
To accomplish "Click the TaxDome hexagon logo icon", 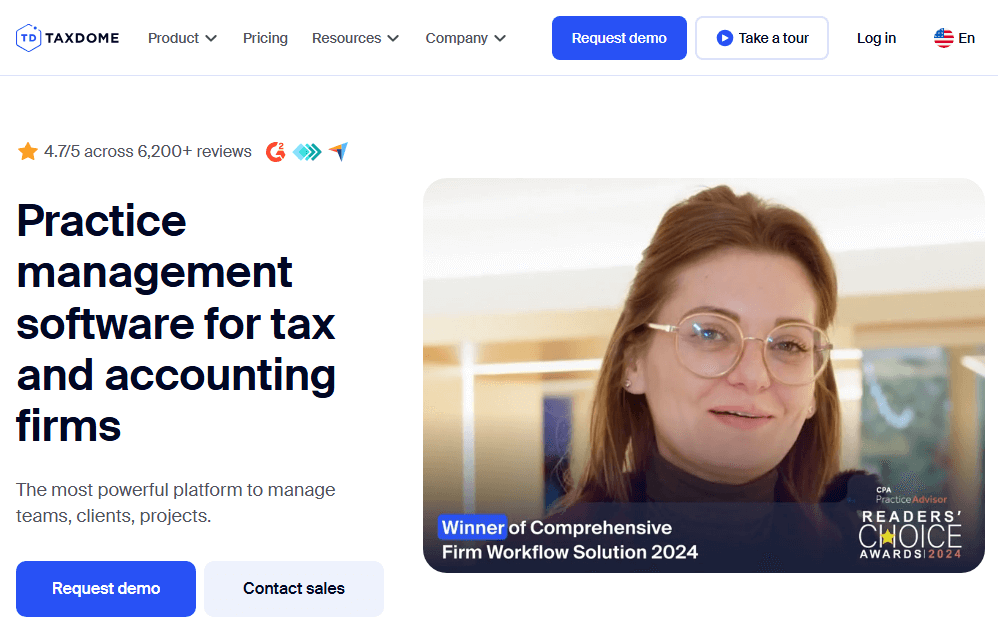I will click(28, 38).
